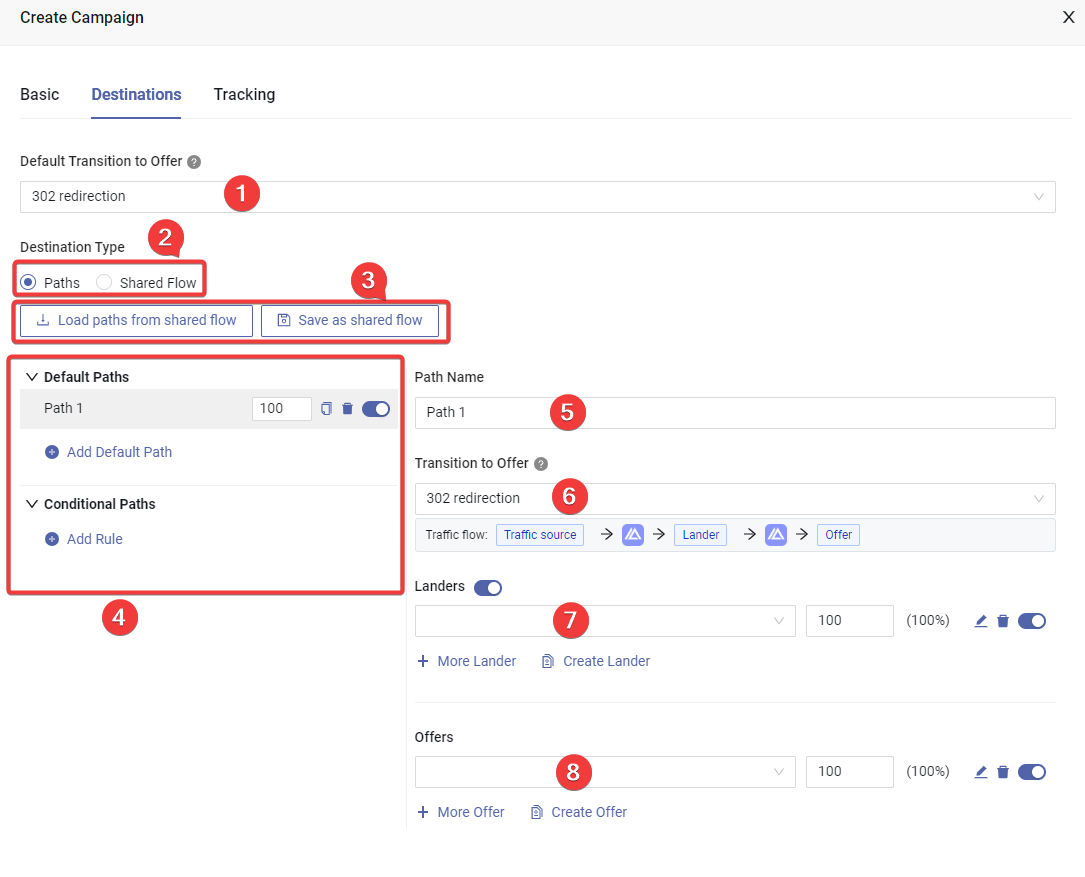The width and height of the screenshot is (1085, 877).
Task: Open the offer selection dropdown
Action: click(x=605, y=772)
